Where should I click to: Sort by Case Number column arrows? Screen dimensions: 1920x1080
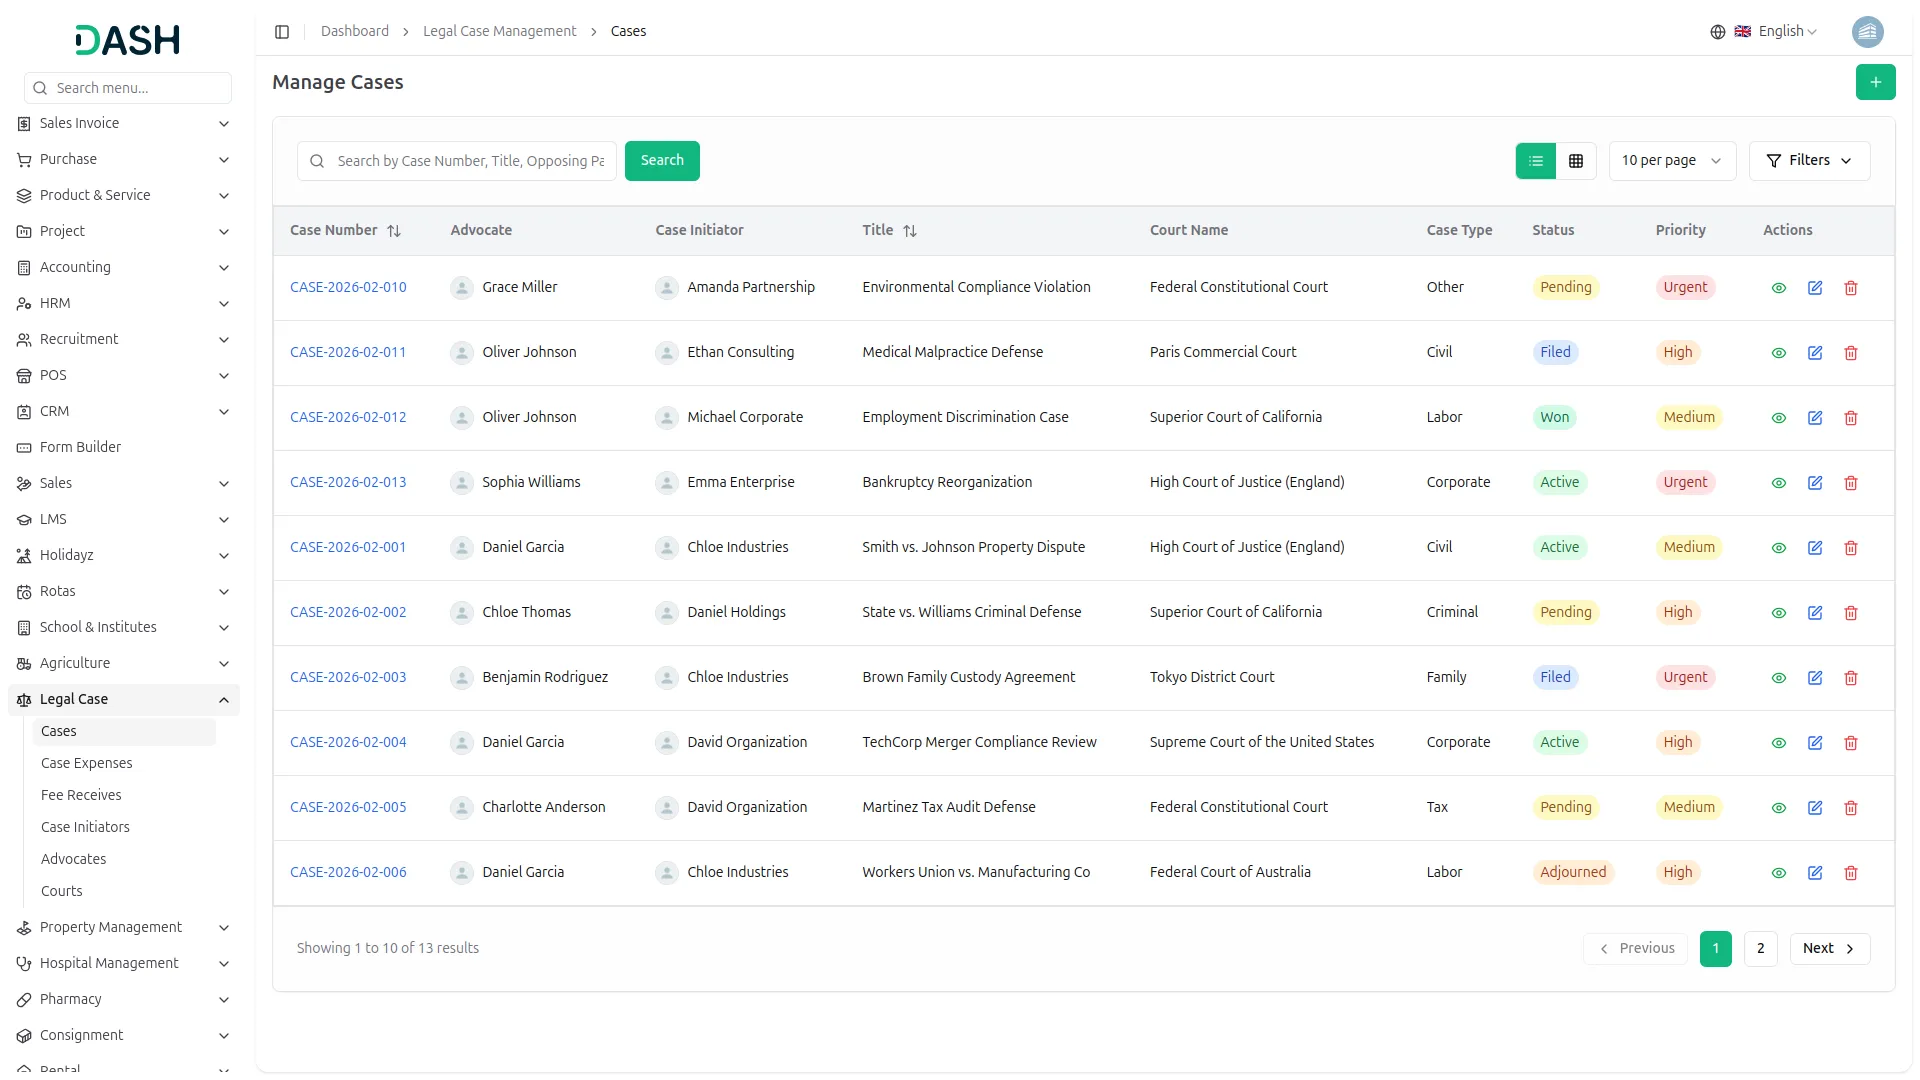point(394,231)
